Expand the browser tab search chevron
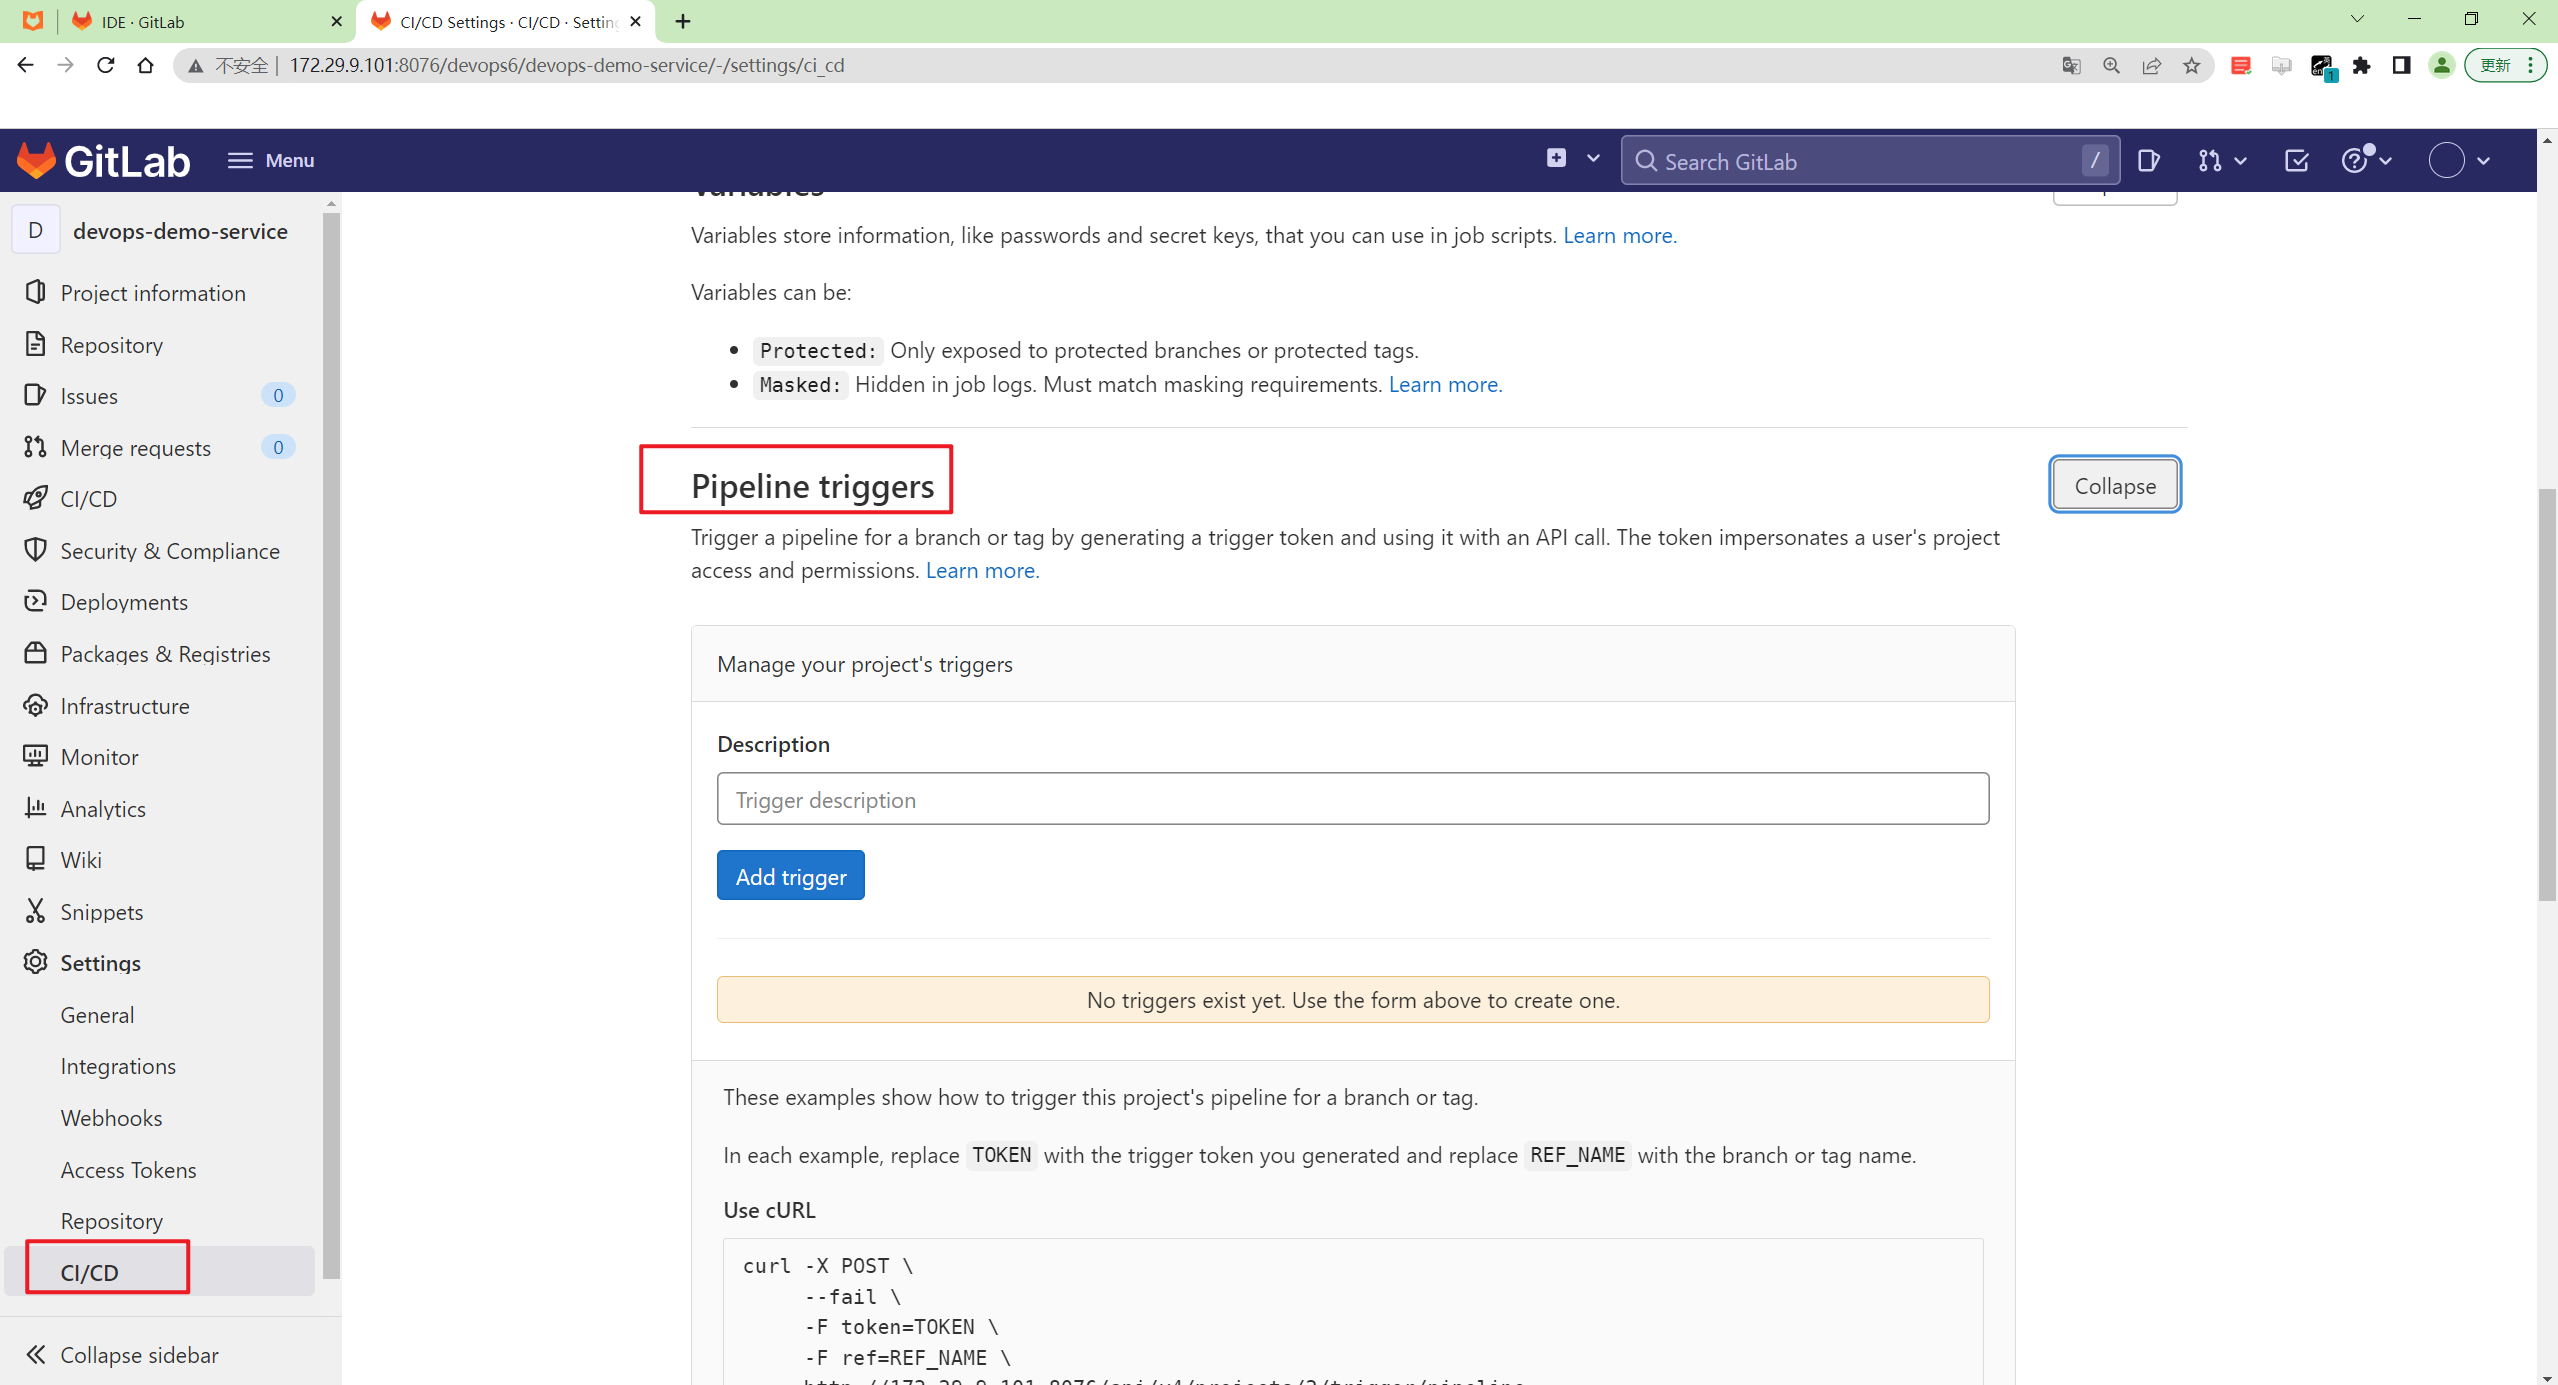Screen dimensions: 2558x1385 click(x=2357, y=19)
